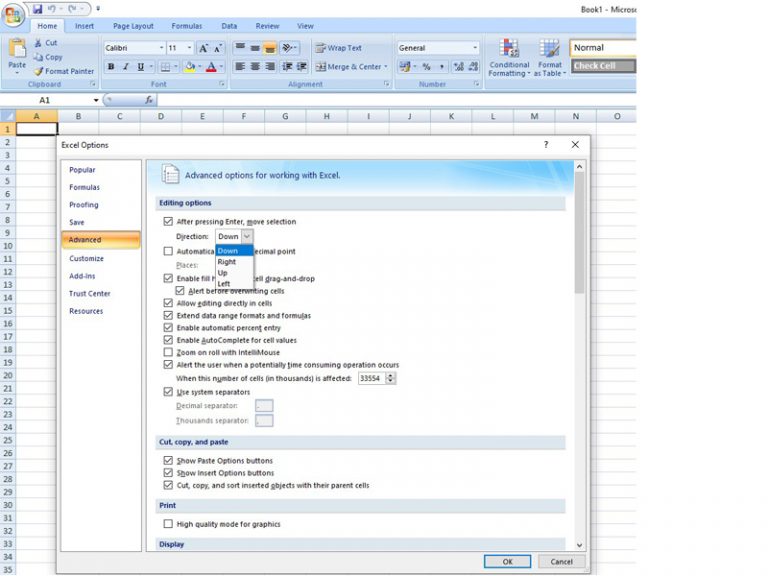Click the Conditional Formatting icon
The width and height of the screenshot is (768, 576).
509,48
